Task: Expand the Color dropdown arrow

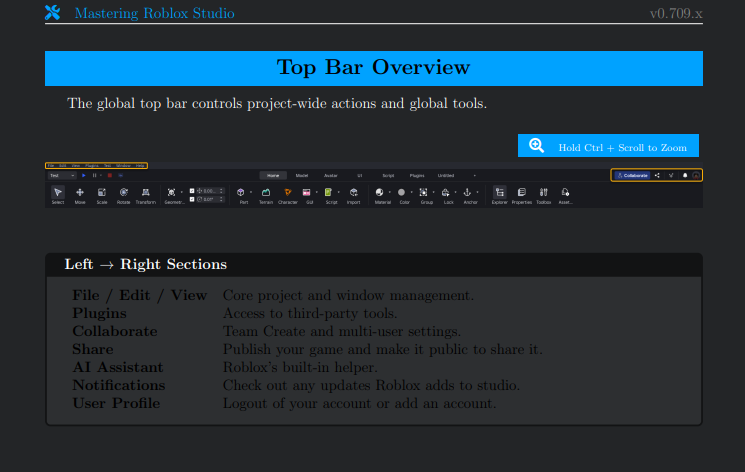Action: [411, 192]
